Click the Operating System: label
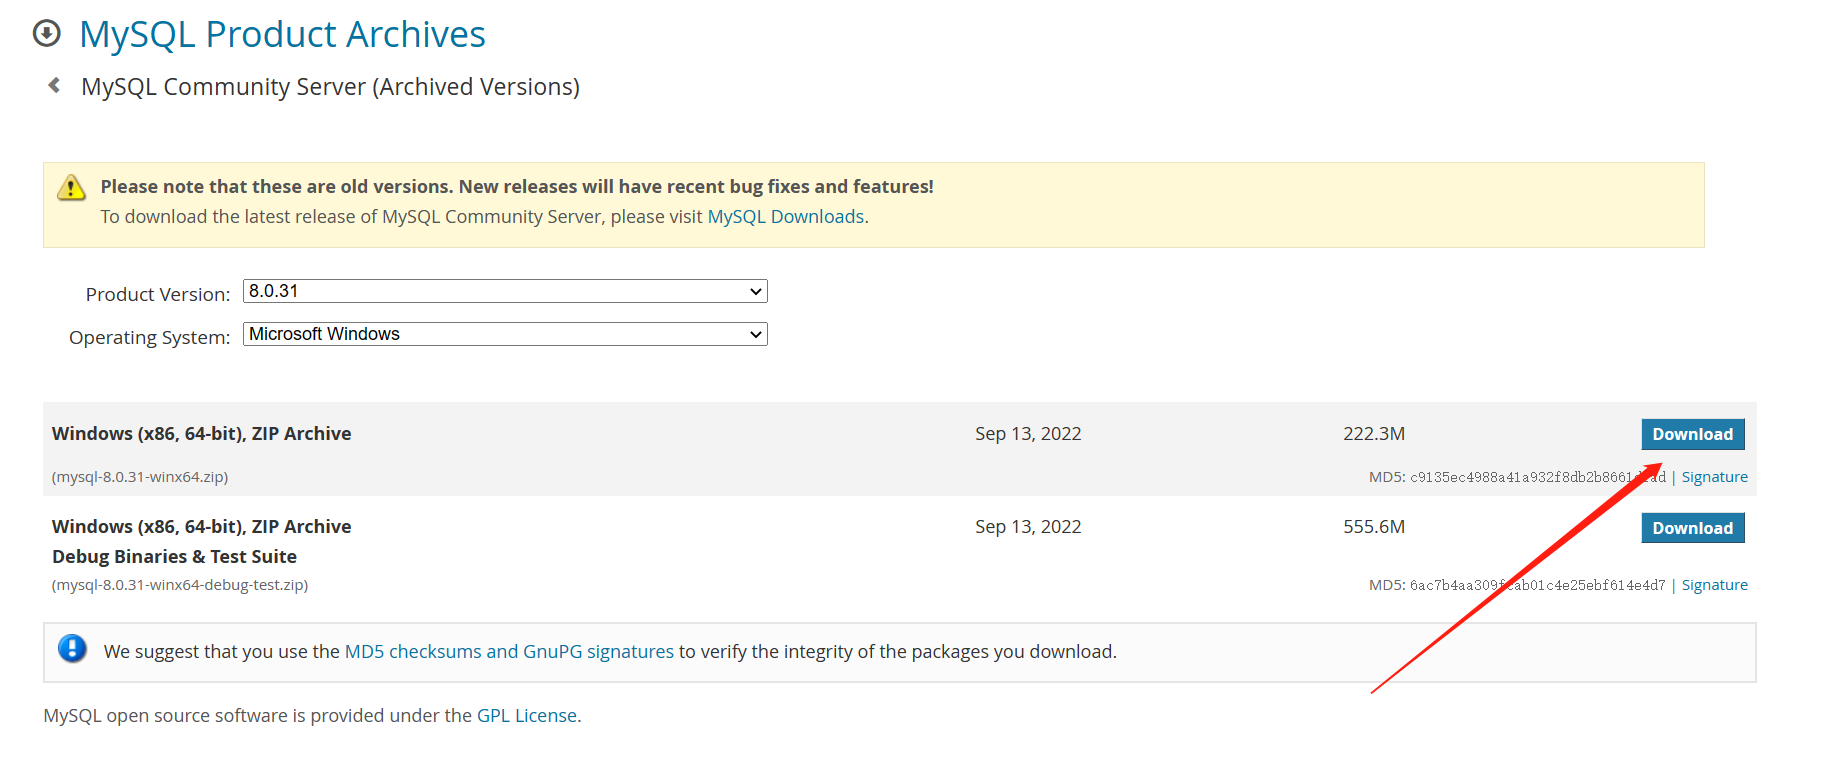 tap(150, 337)
